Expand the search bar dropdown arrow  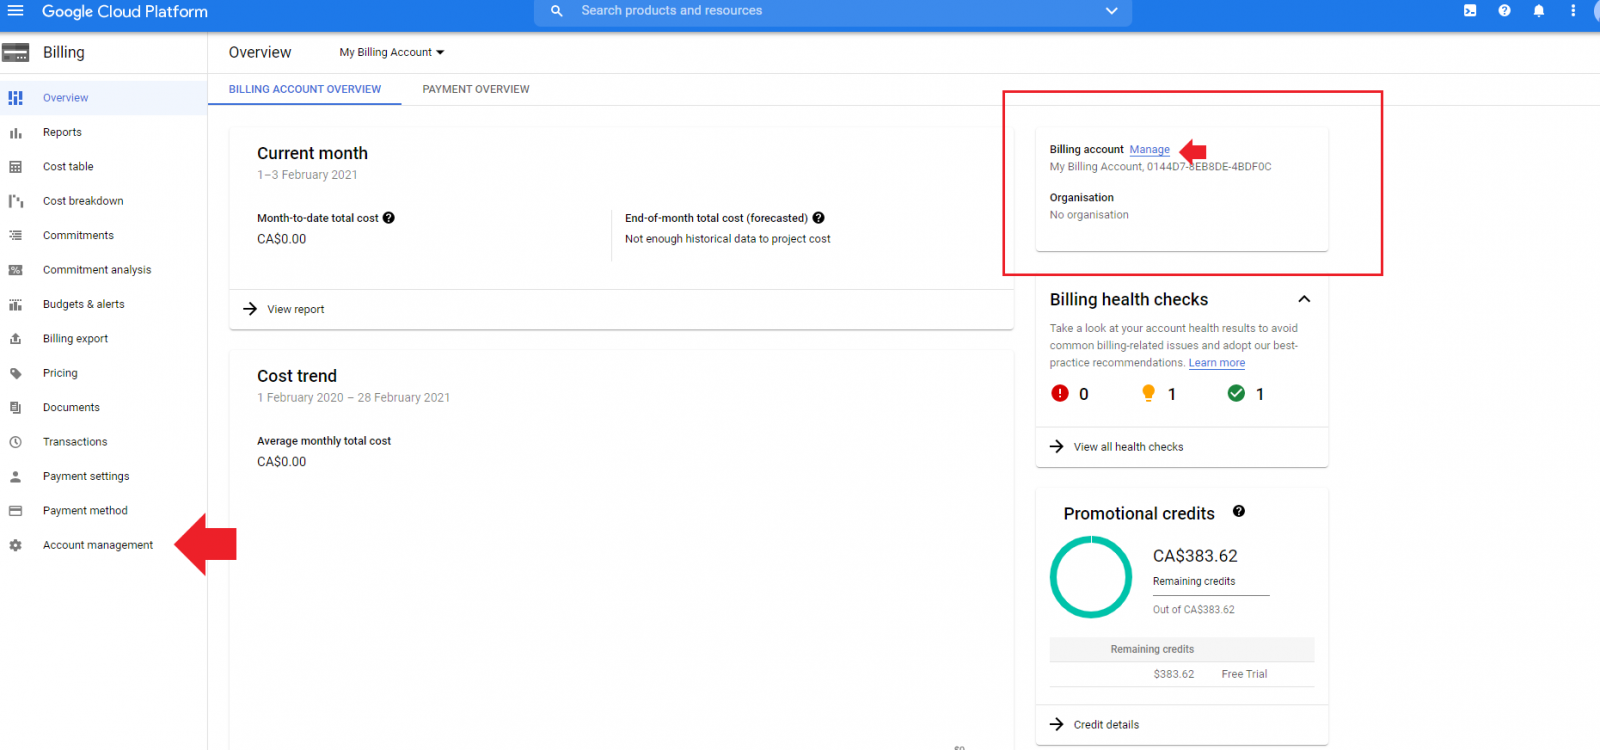pos(1111,11)
